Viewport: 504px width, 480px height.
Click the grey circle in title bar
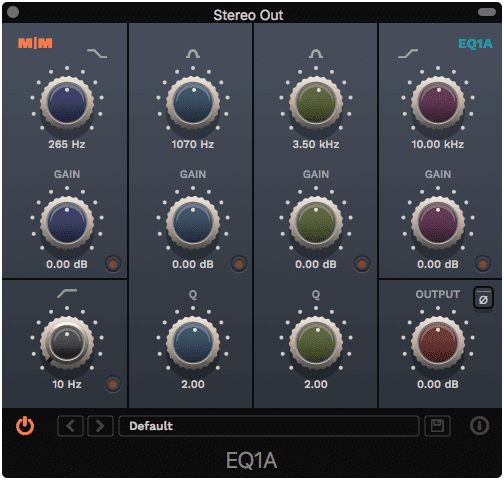click(x=13, y=12)
